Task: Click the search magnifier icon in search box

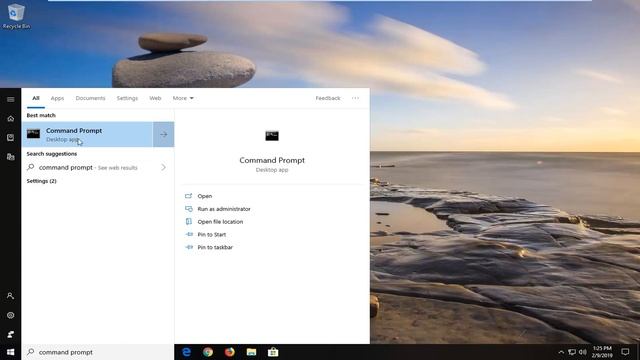Action: pyautogui.click(x=31, y=351)
